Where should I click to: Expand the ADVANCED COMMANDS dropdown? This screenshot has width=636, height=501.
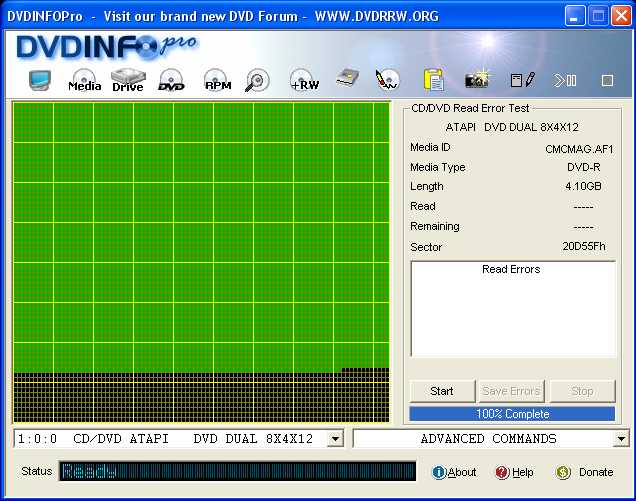(x=621, y=439)
